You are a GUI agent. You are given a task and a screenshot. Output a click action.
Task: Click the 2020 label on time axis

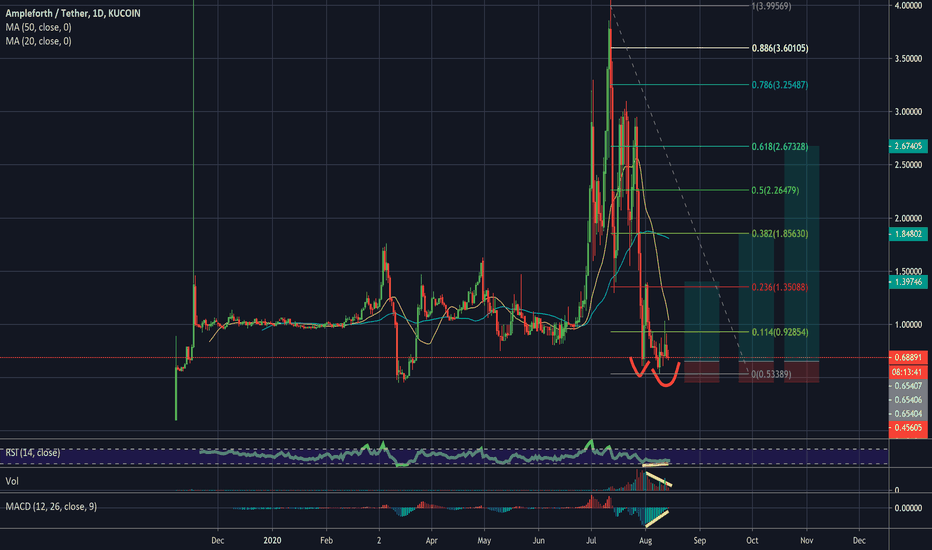272,540
